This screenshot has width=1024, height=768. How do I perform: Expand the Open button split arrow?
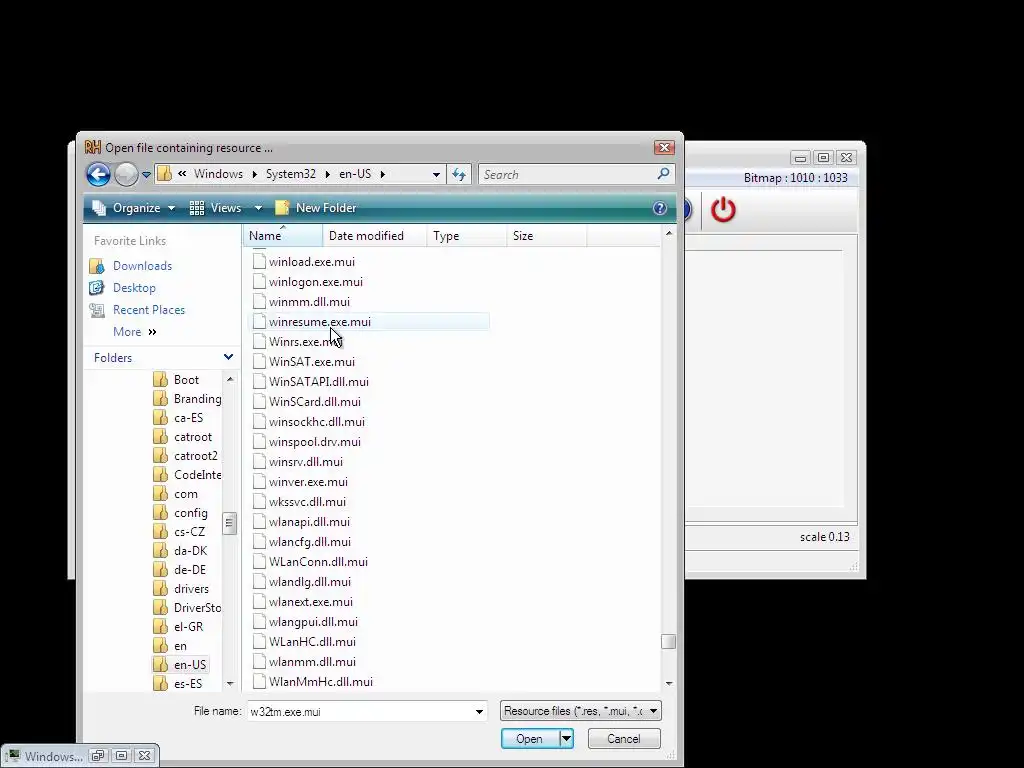click(x=566, y=739)
